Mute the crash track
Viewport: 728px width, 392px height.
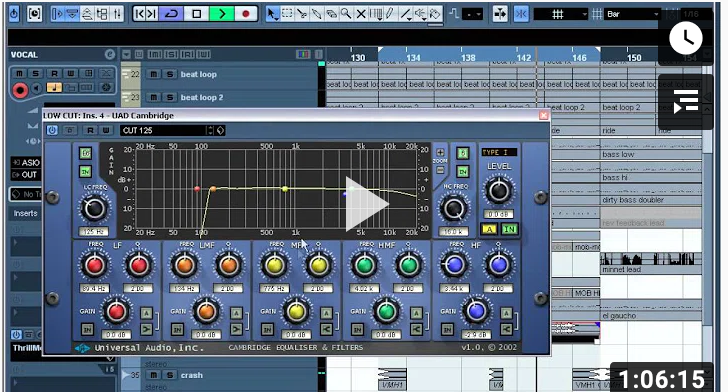click(154, 375)
